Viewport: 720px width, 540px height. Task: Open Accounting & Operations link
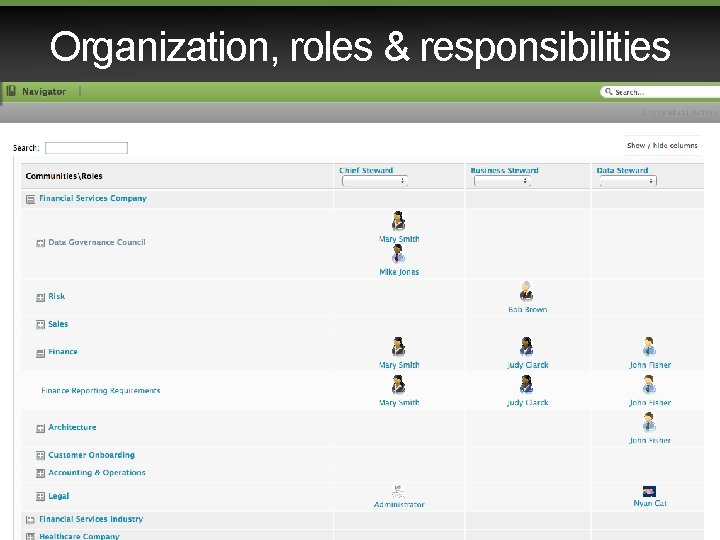tap(97, 472)
